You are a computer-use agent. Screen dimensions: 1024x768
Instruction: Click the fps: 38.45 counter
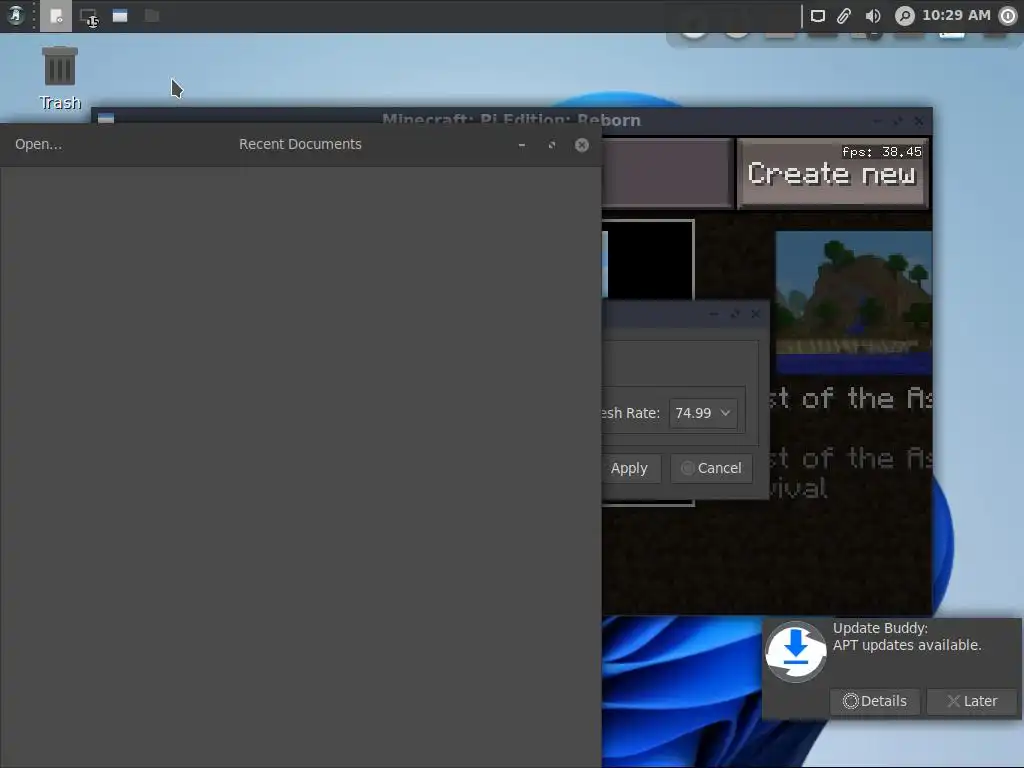(882, 152)
